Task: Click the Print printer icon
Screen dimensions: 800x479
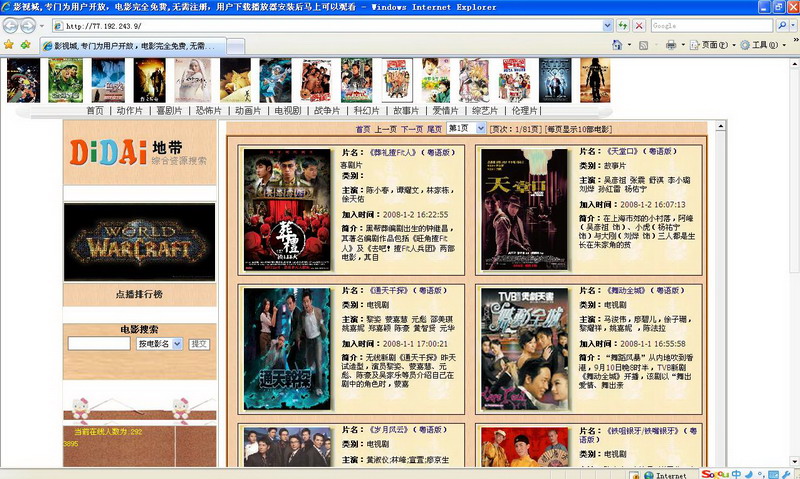Action: pos(671,45)
